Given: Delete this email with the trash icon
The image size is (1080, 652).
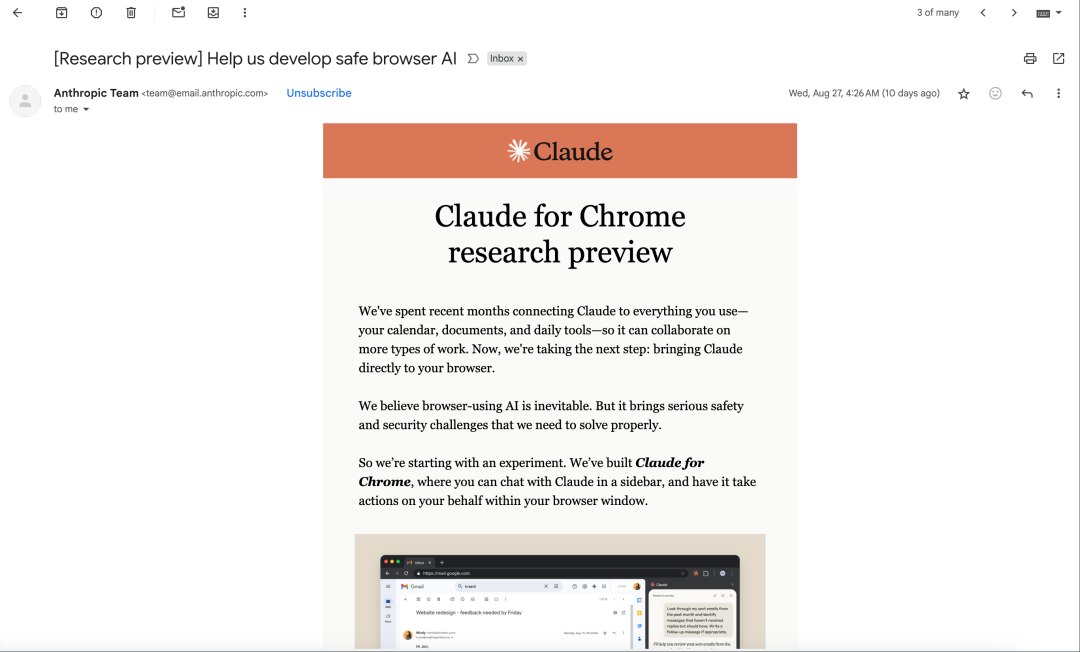Looking at the screenshot, I should coord(131,13).
